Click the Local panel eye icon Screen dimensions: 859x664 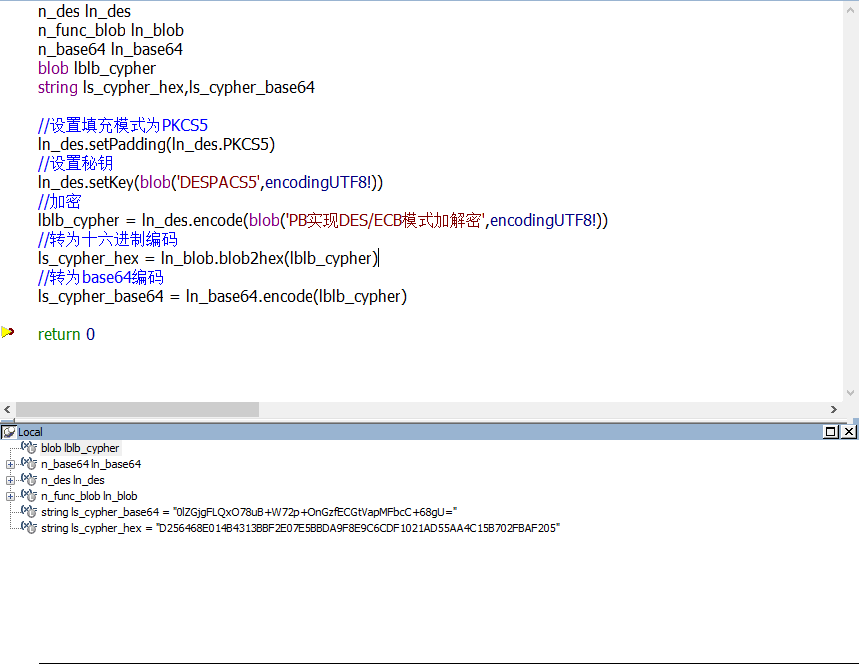(9, 432)
